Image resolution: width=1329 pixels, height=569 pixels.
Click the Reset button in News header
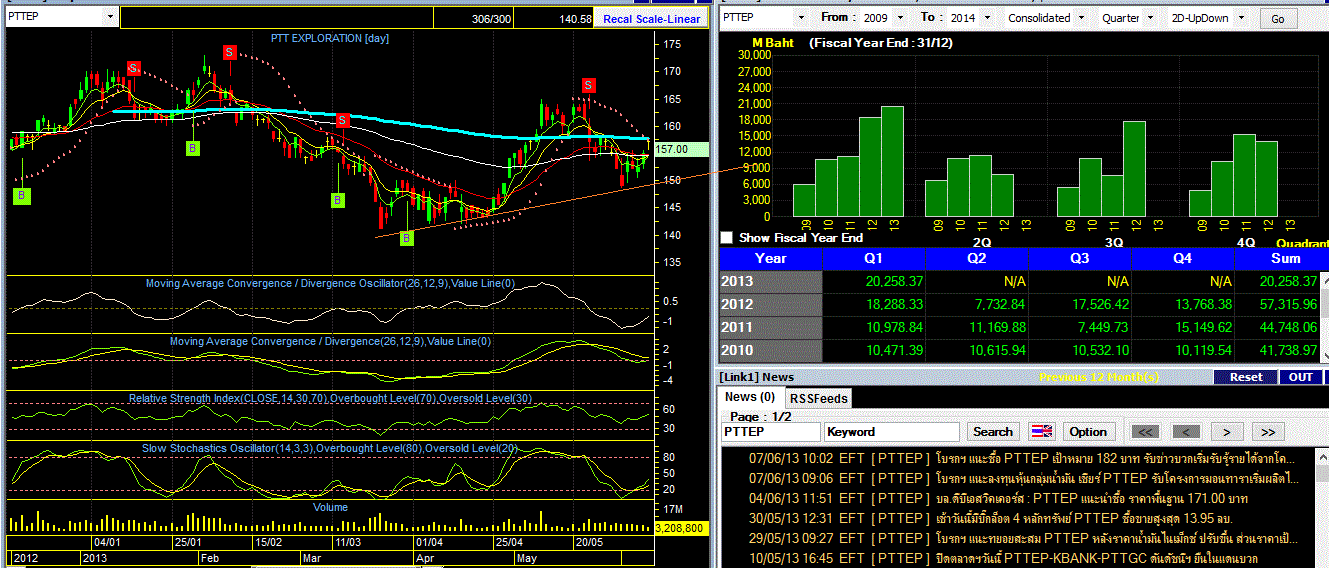tap(1246, 377)
